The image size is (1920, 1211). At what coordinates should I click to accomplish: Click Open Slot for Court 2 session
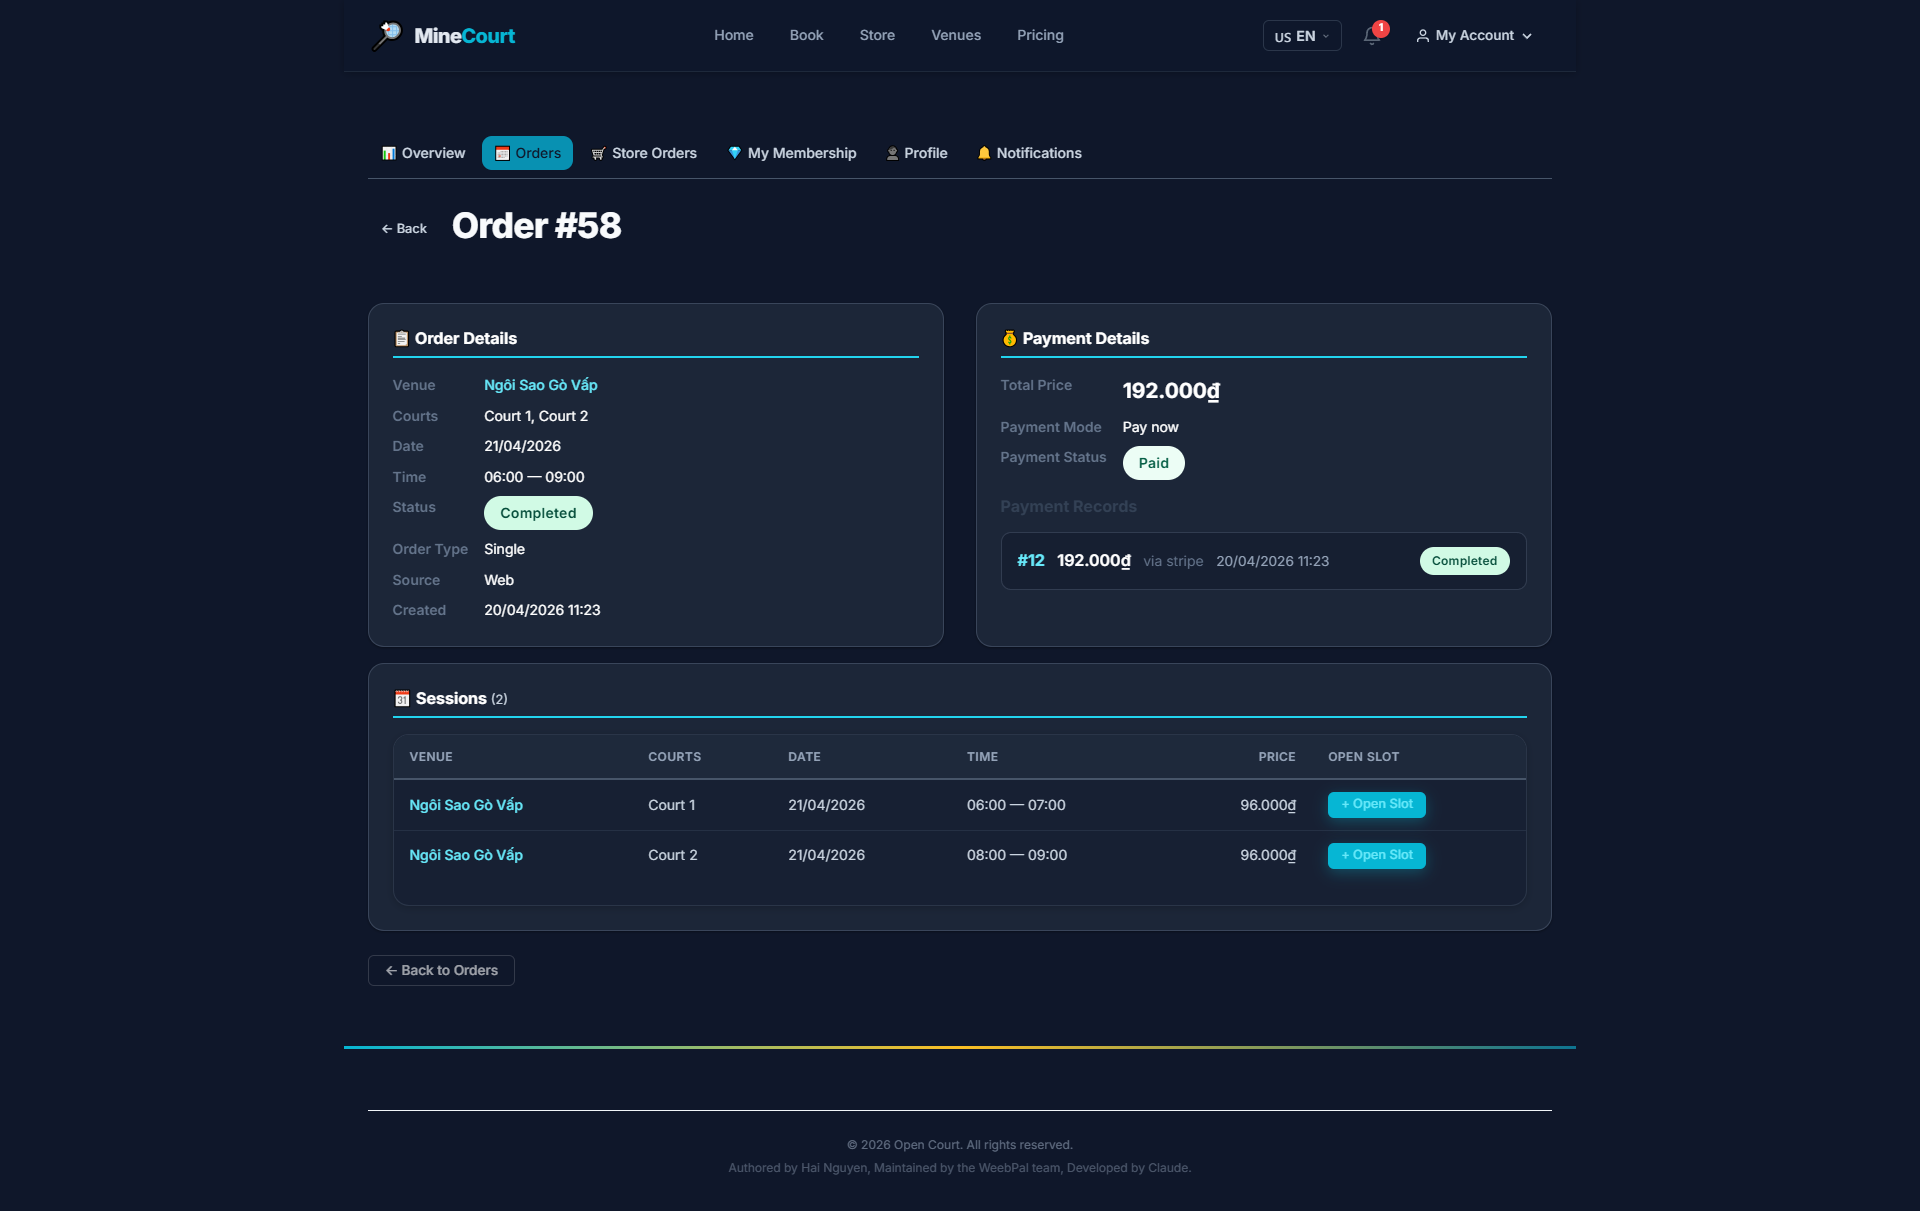point(1377,855)
